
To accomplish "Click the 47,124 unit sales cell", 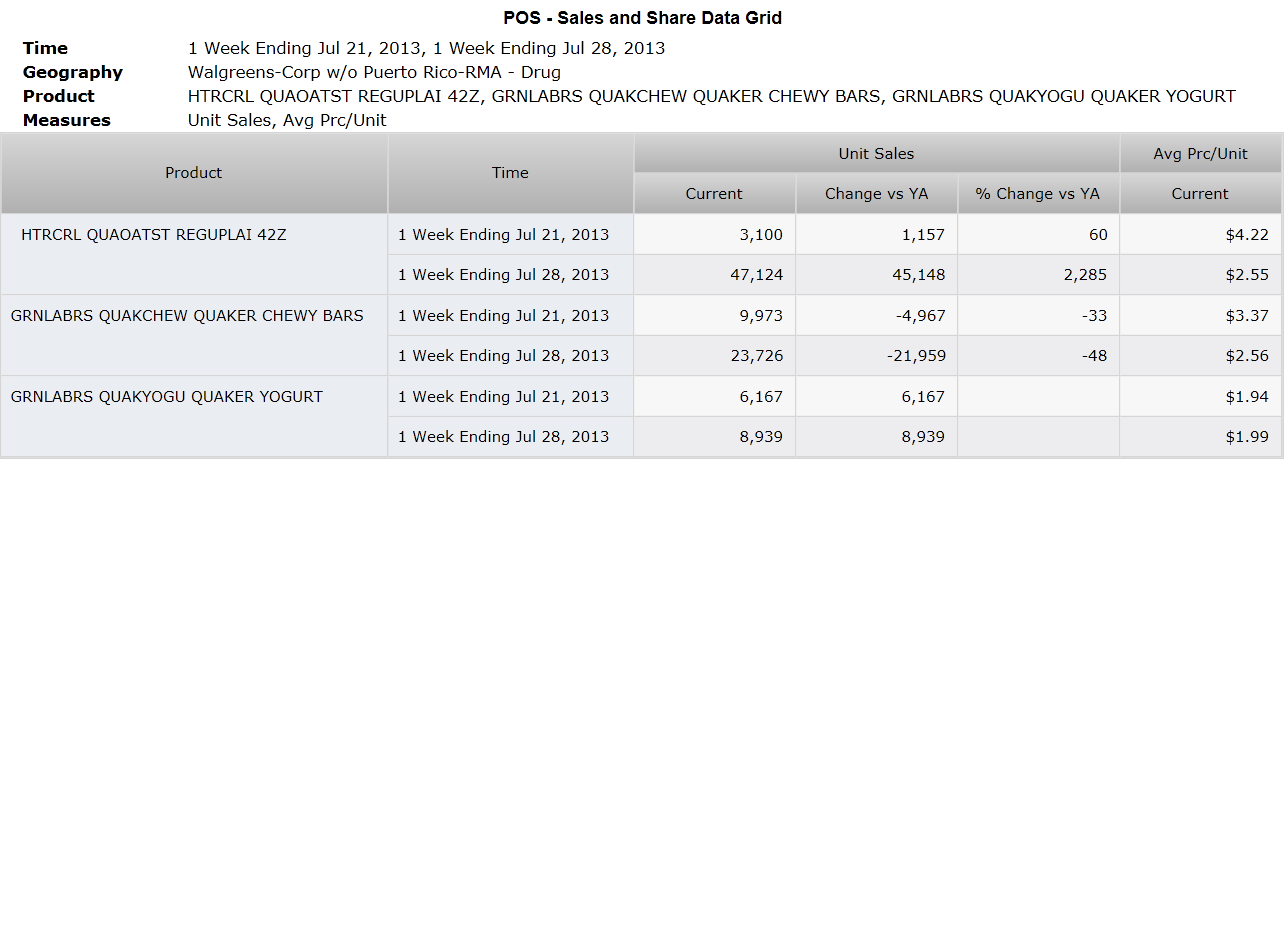I will pyautogui.click(x=714, y=274).
